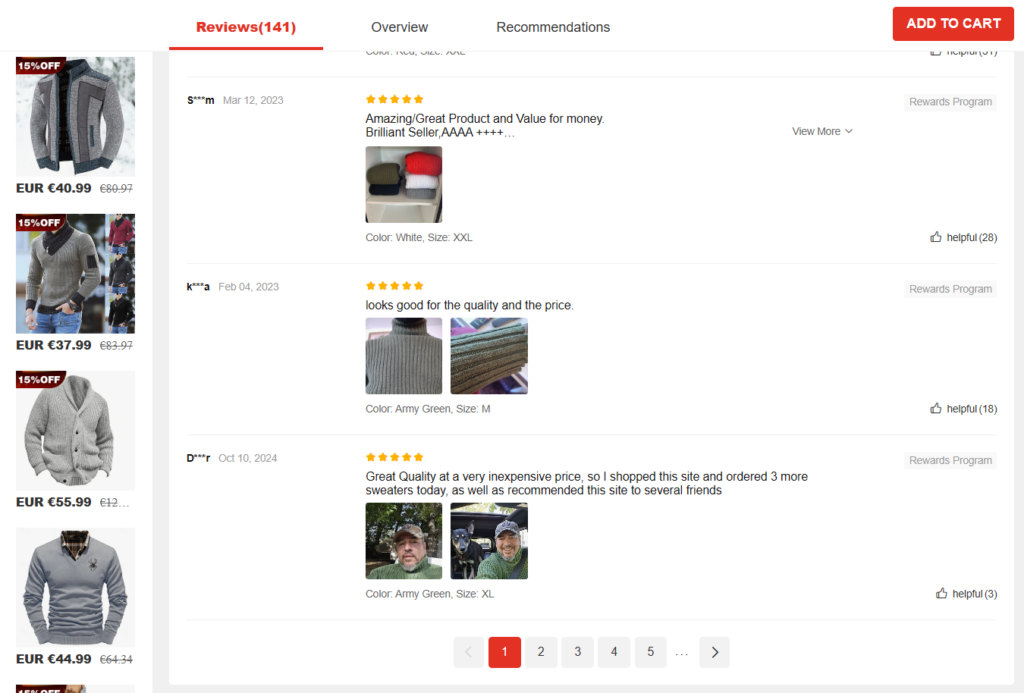Click the Rewards Program tag on D***r's review

tap(950, 460)
